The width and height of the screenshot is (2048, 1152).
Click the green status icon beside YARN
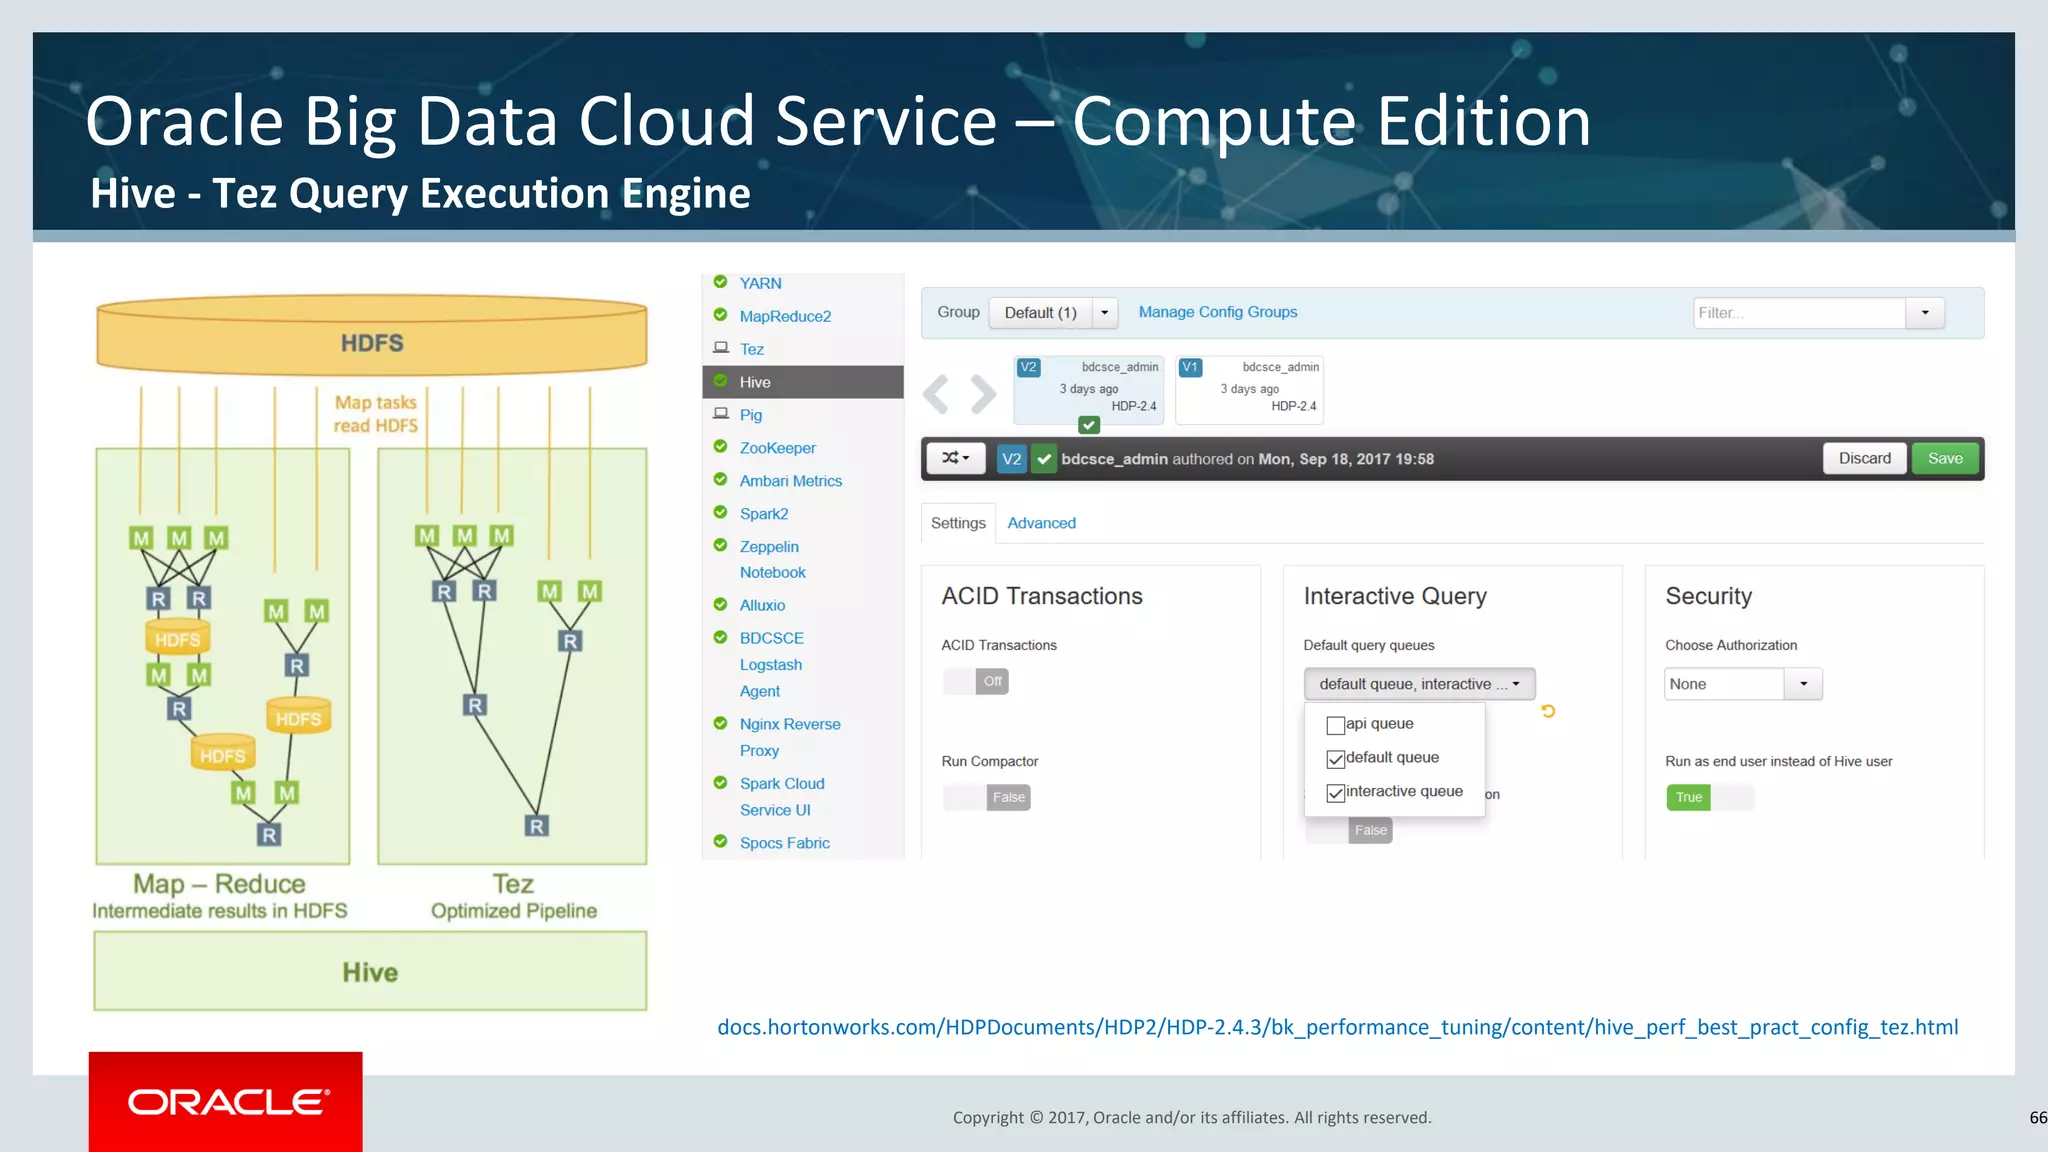tap(720, 282)
